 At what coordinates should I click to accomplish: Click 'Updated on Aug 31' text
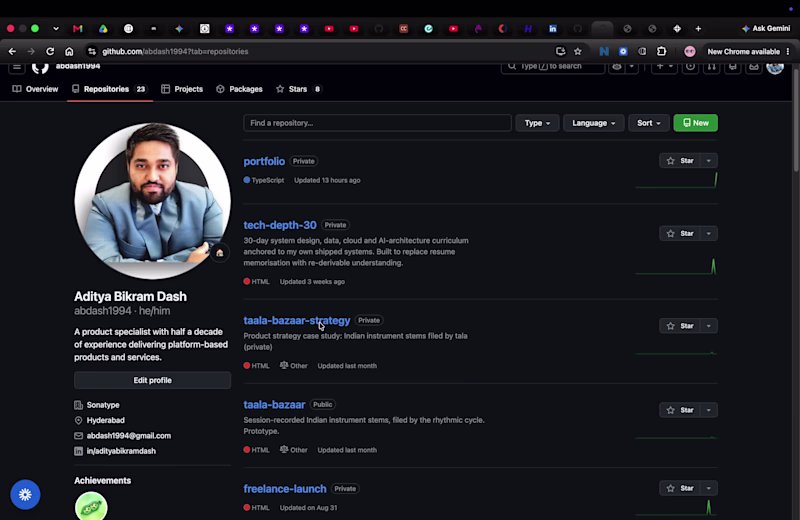[x=308, y=508]
